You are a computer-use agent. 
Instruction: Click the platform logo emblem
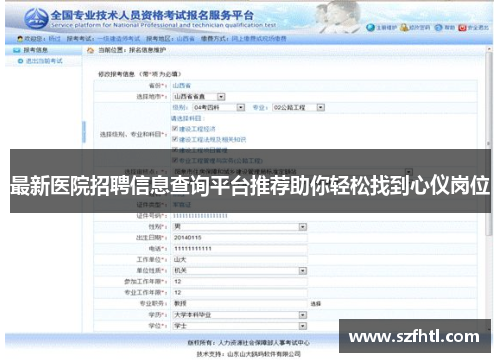coord(36,18)
